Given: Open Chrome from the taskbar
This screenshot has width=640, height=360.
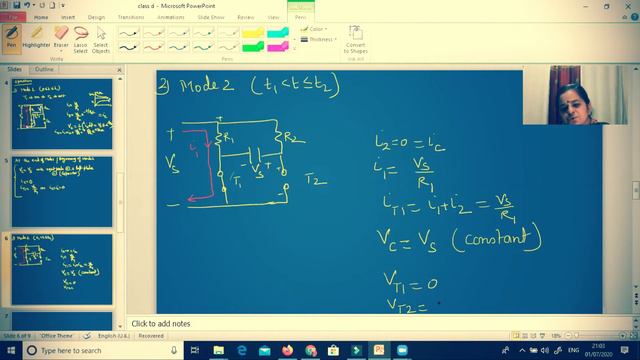Looking at the screenshot, I should coord(311,350).
